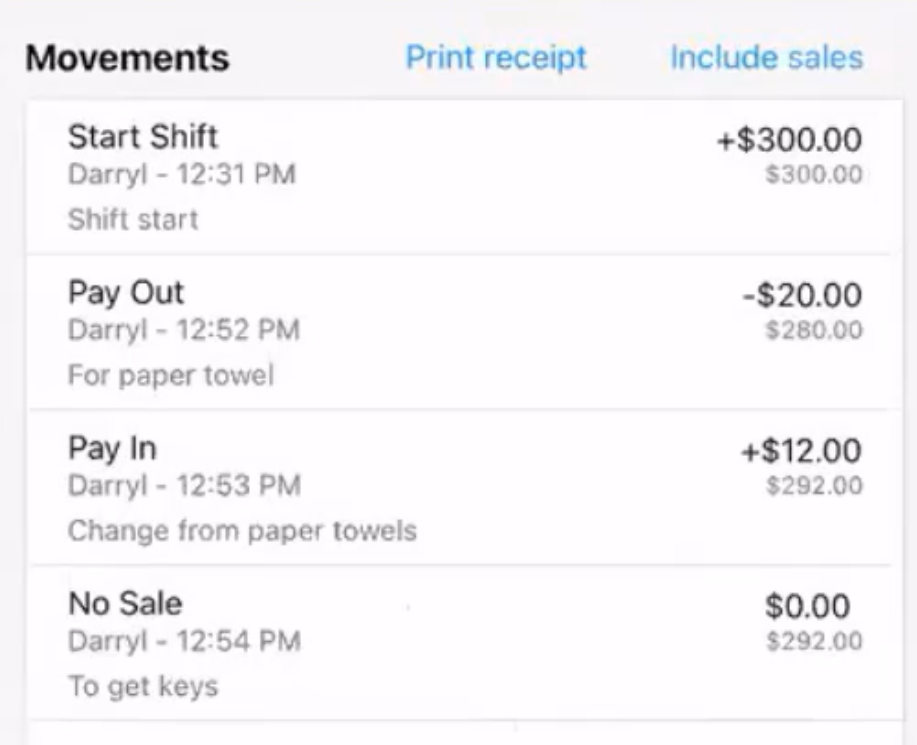Click the -$20.00 pay out amount
Image resolution: width=917 pixels, height=745 pixels.
[802, 295]
